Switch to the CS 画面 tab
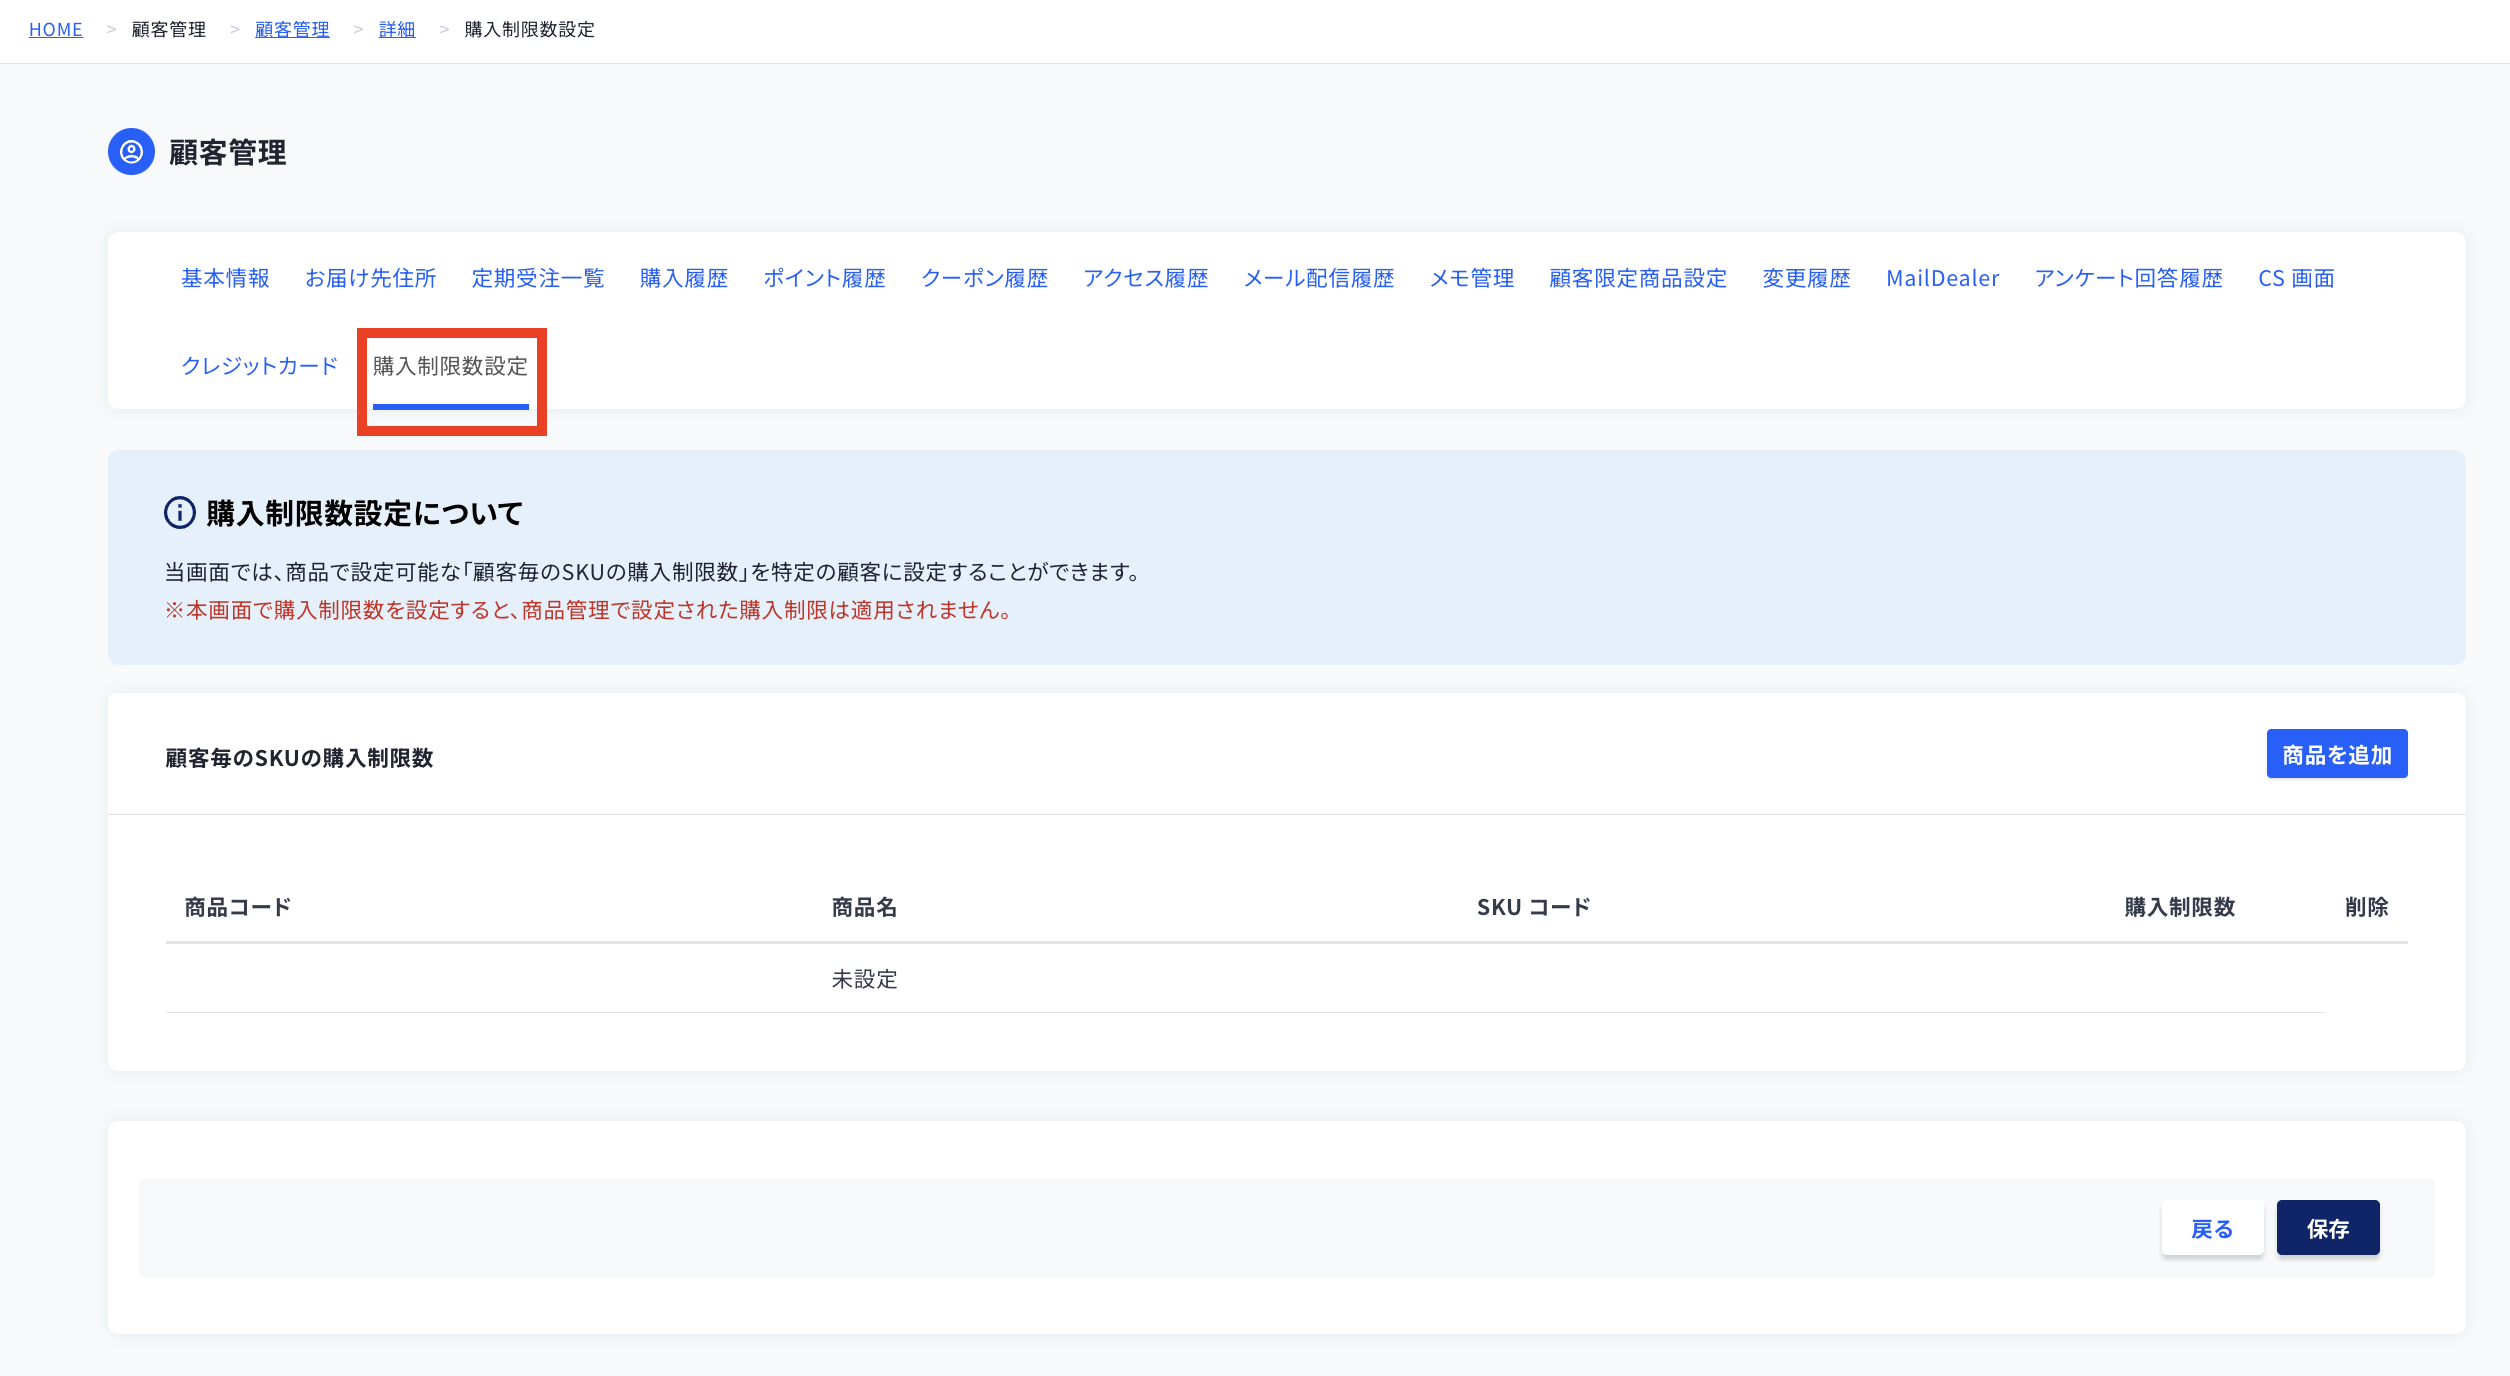 [x=2296, y=278]
